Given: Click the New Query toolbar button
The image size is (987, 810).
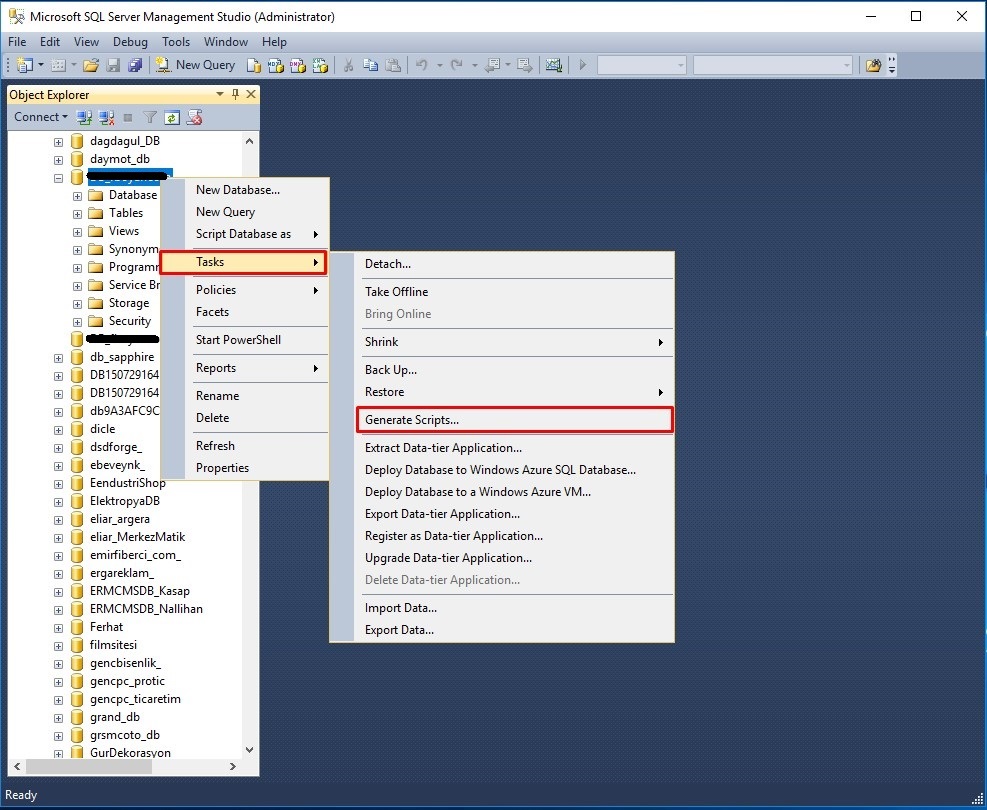Looking at the screenshot, I should tap(195, 65).
